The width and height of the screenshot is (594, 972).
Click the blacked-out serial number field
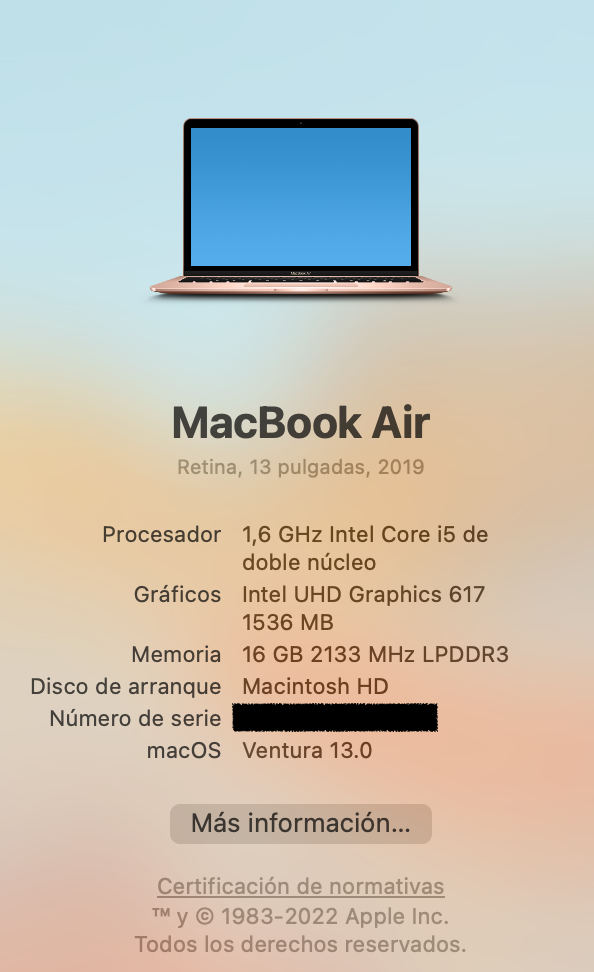point(335,718)
